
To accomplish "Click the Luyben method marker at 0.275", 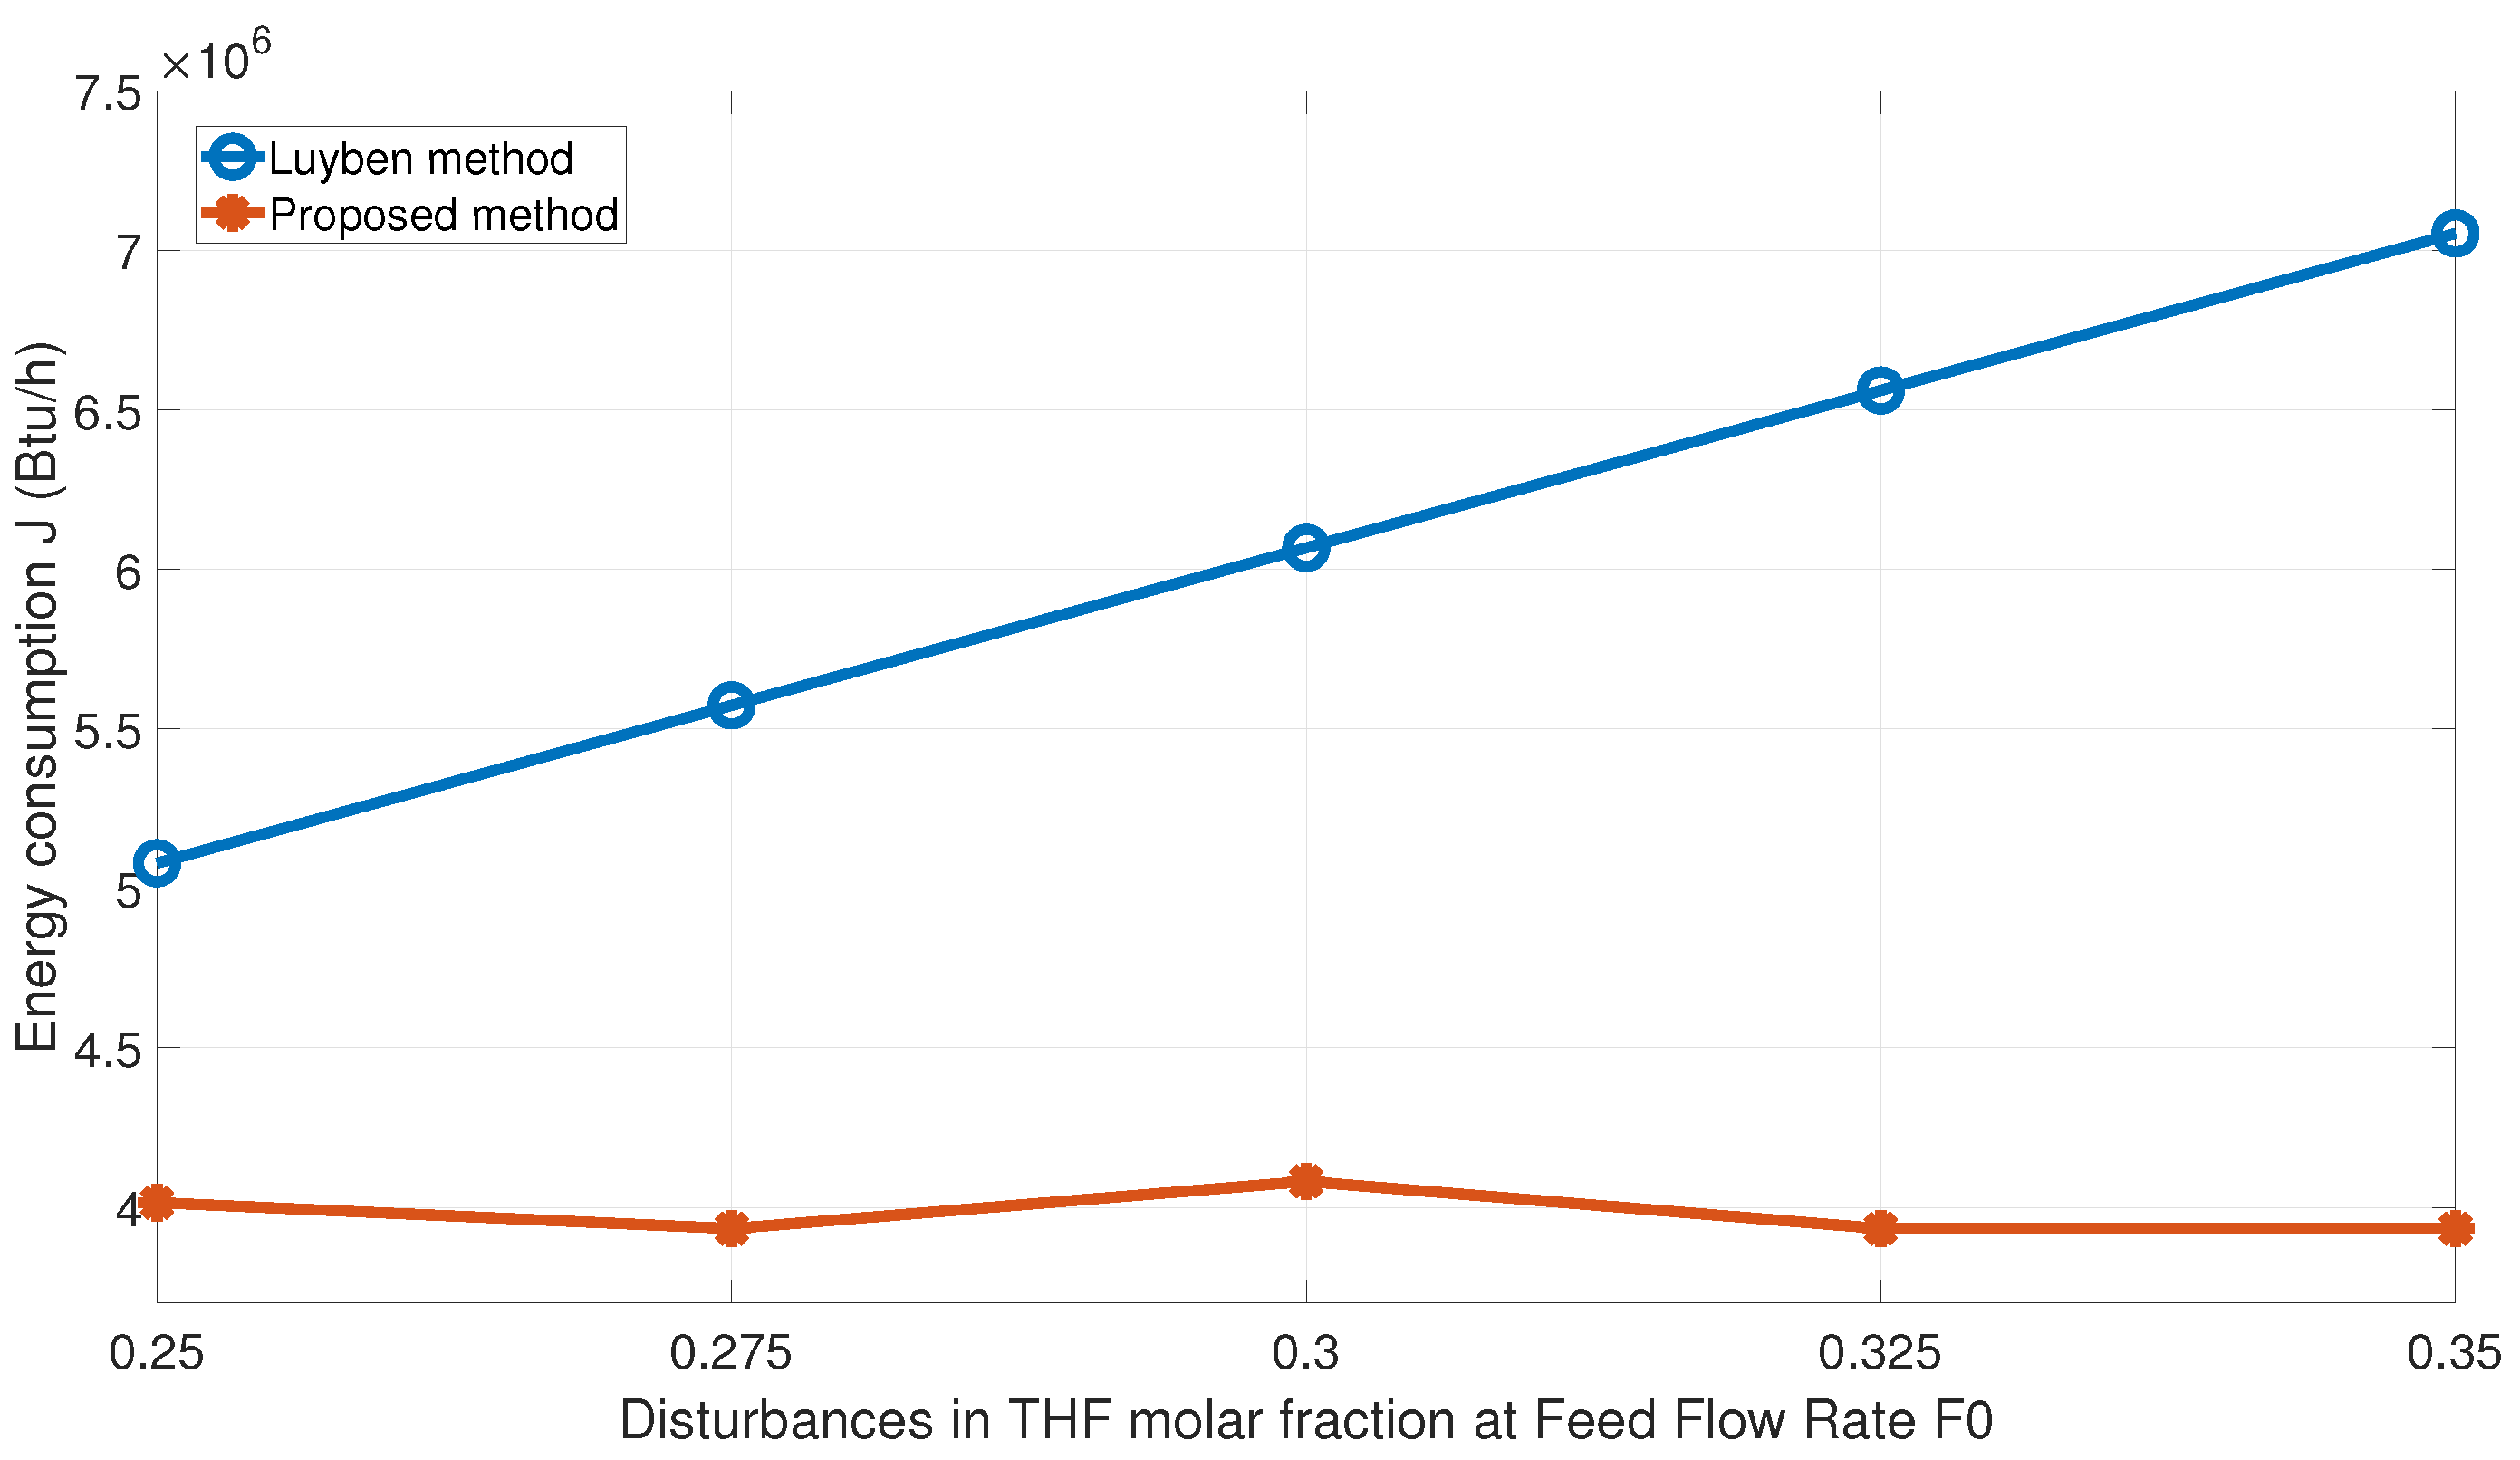I will [x=731, y=706].
